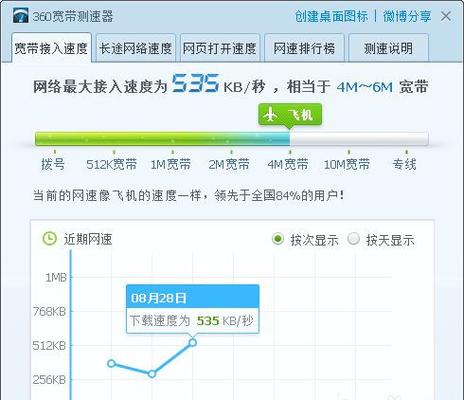Screen dimensions: 464x400
Task: Switch to the 长途网络速度 tab
Action: click(136, 48)
